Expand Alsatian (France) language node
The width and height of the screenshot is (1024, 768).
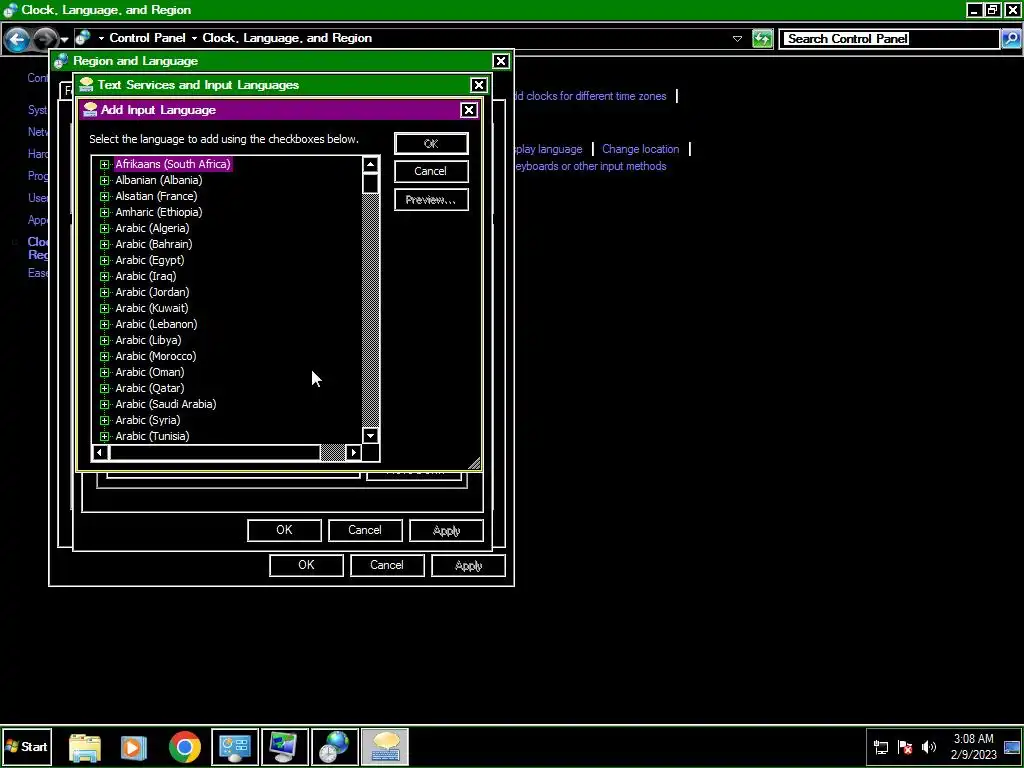click(x=104, y=197)
